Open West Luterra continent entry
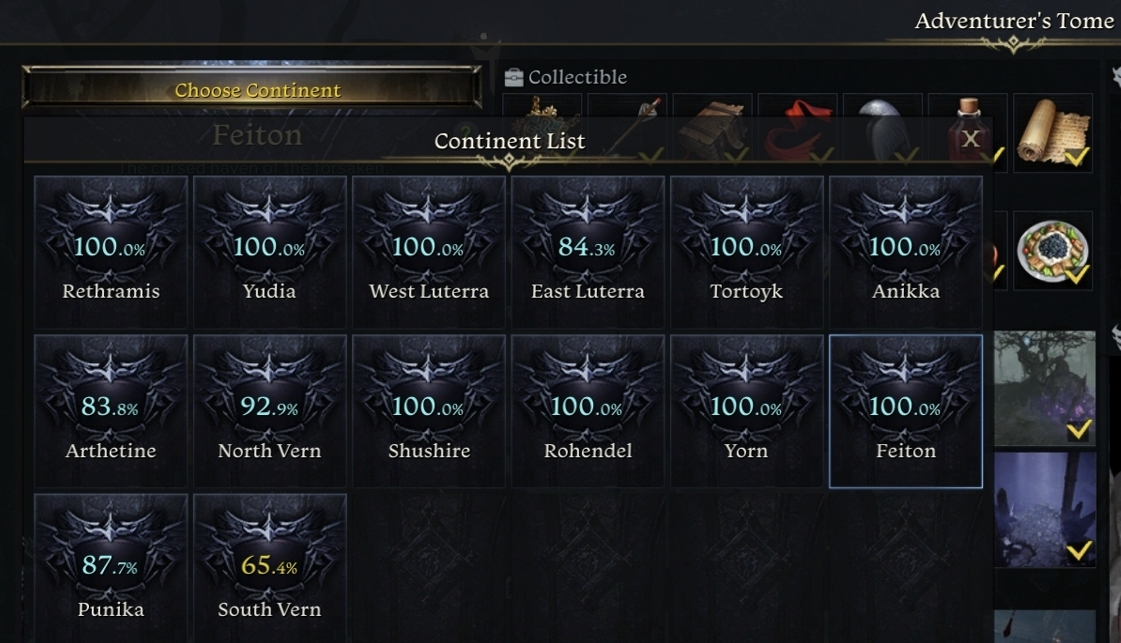This screenshot has height=643, width=1121. 429,252
